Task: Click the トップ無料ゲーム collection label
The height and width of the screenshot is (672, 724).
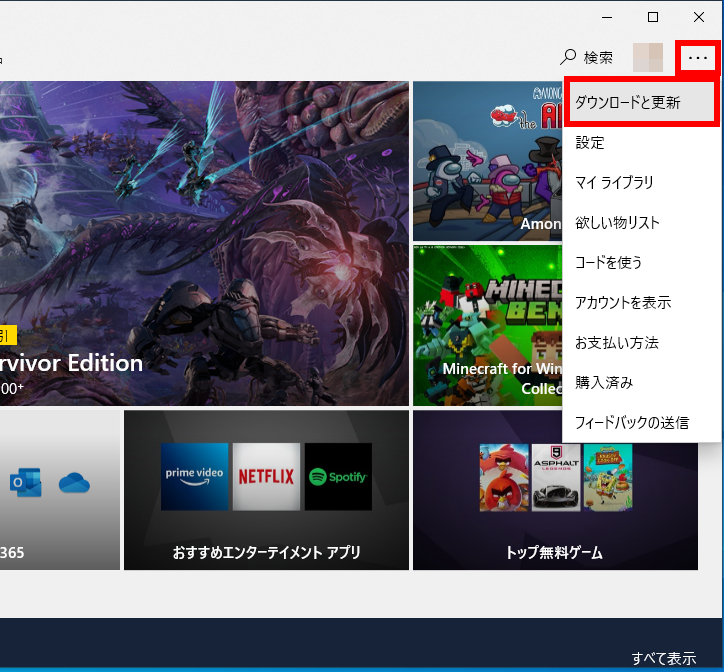Action: pos(555,552)
